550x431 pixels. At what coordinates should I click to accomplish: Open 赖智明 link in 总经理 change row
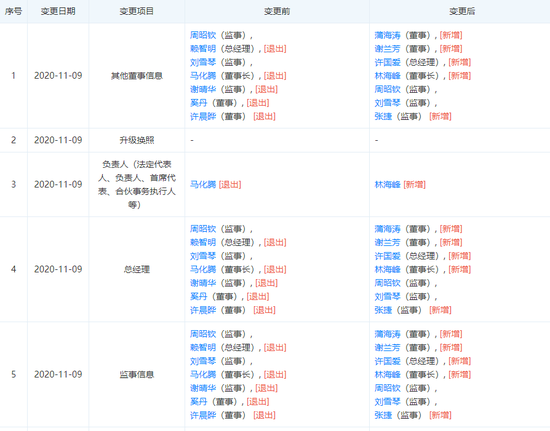coord(203,242)
